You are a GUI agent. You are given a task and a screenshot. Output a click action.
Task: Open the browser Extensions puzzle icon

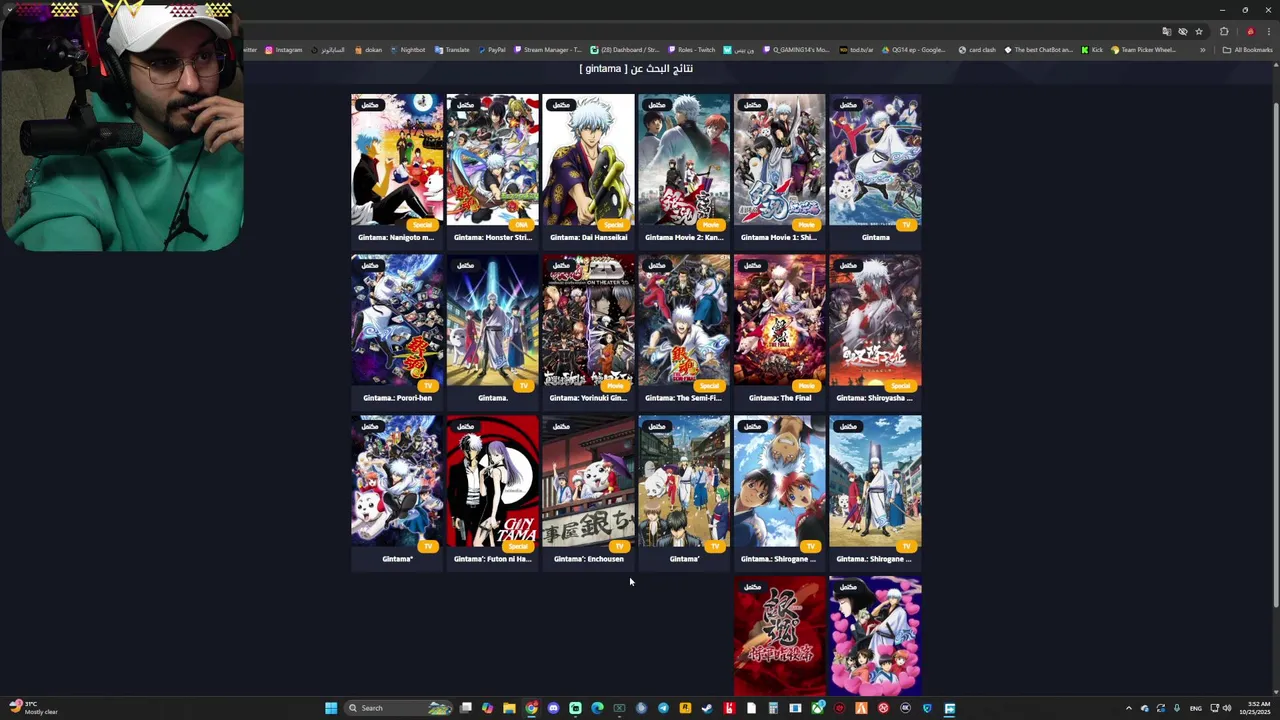point(1224,31)
